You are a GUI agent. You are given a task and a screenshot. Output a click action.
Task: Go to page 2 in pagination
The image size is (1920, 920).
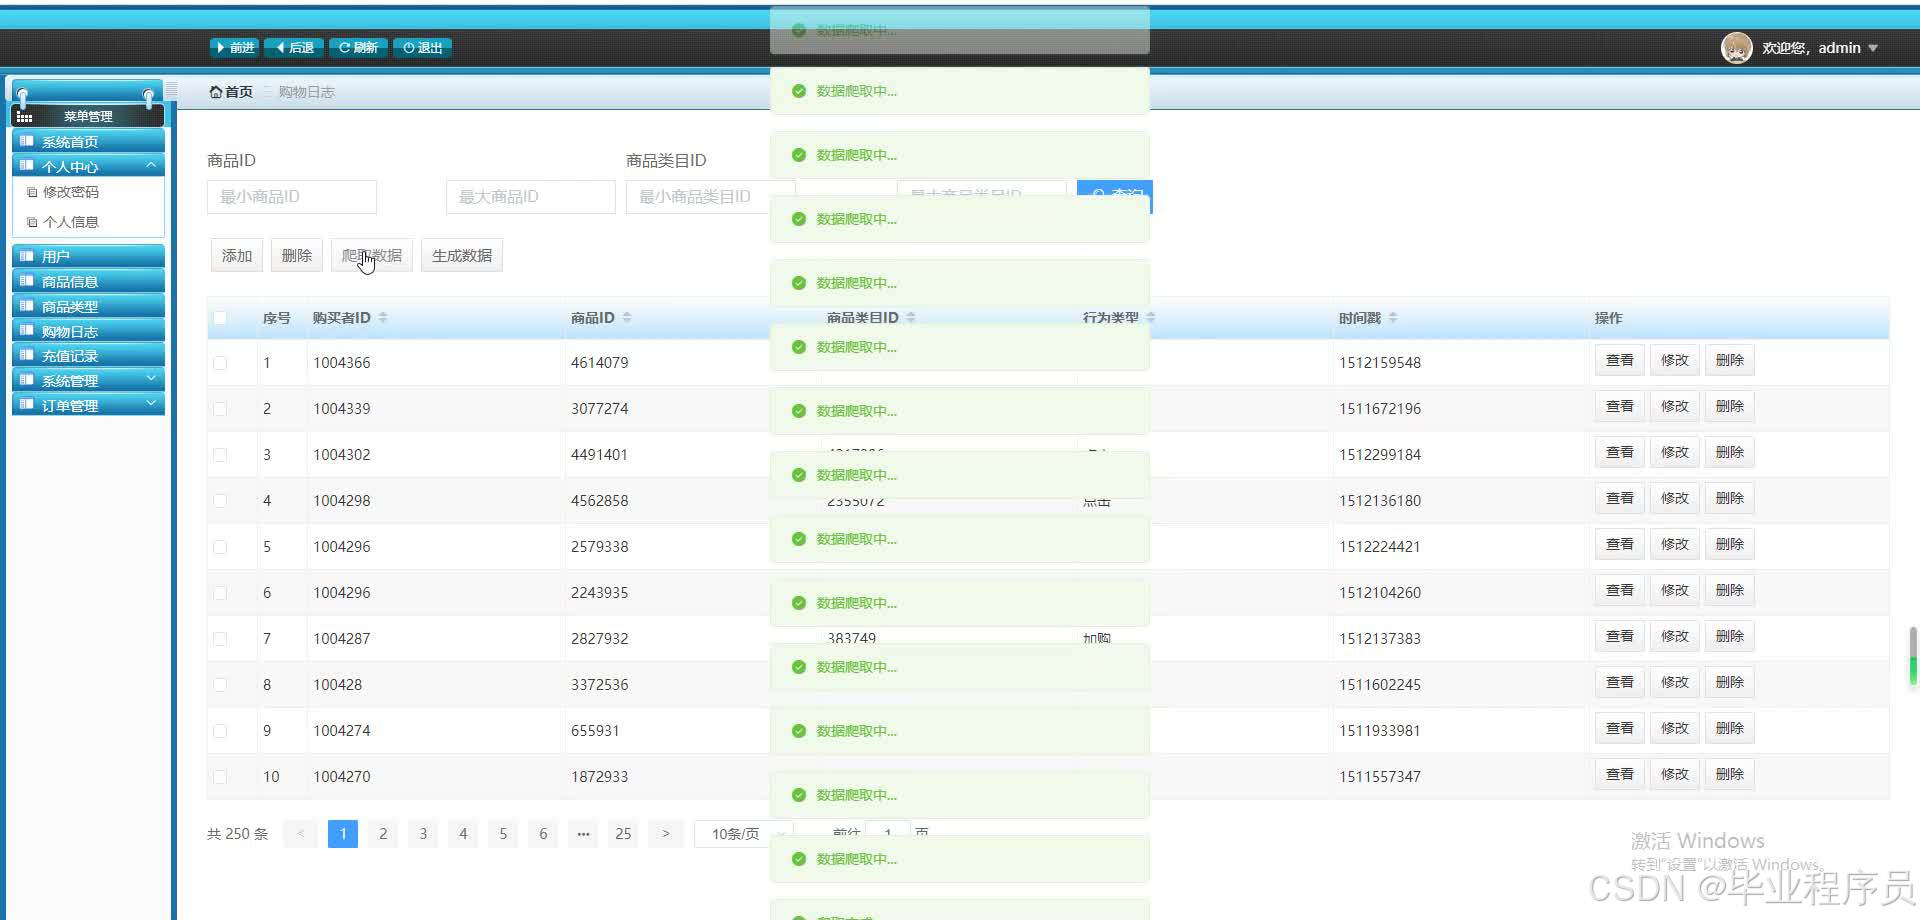[383, 834]
